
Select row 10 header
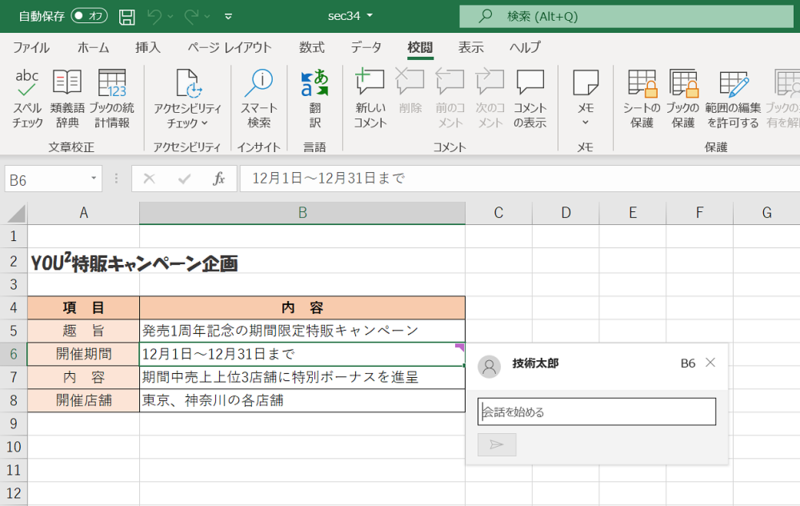[x=14, y=447]
